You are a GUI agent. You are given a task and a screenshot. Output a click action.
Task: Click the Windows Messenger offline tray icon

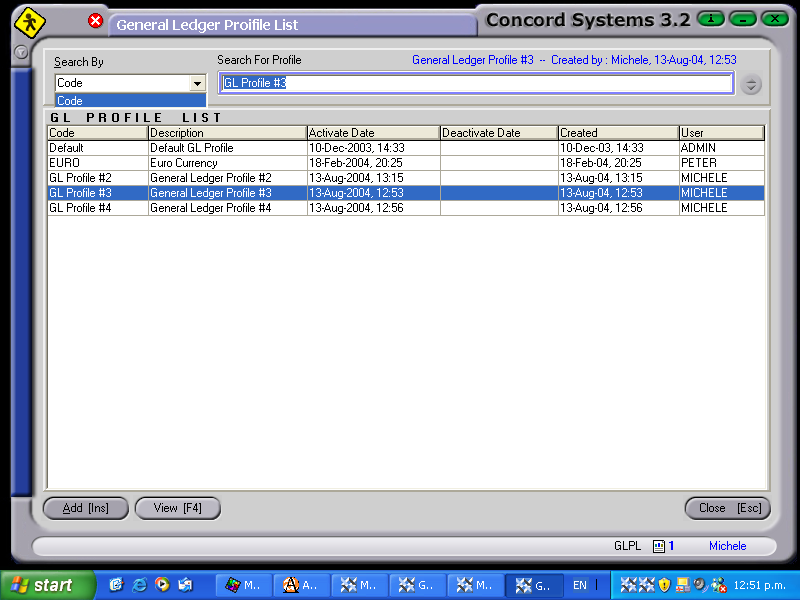718,585
